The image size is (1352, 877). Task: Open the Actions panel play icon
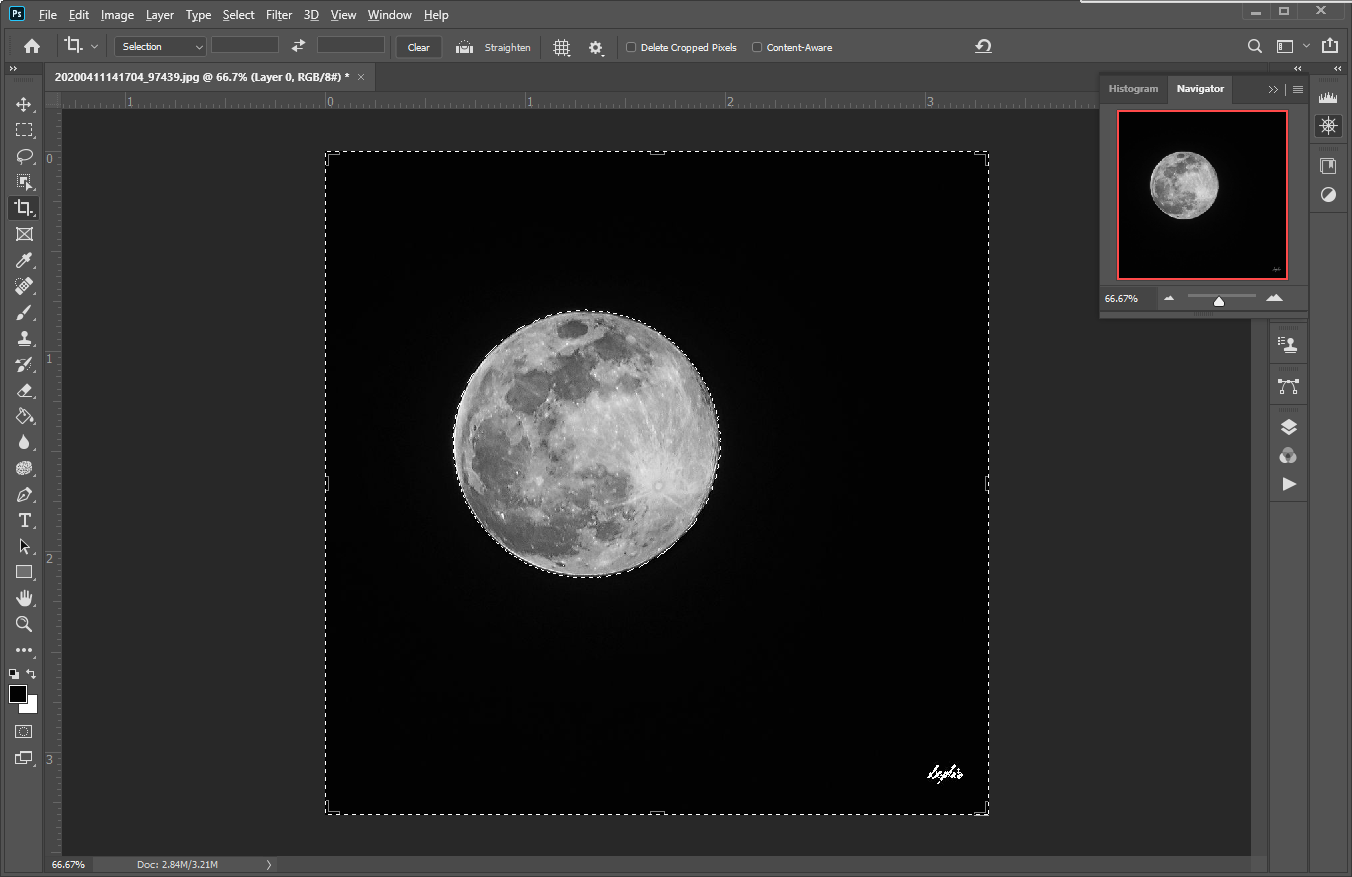pos(1288,484)
